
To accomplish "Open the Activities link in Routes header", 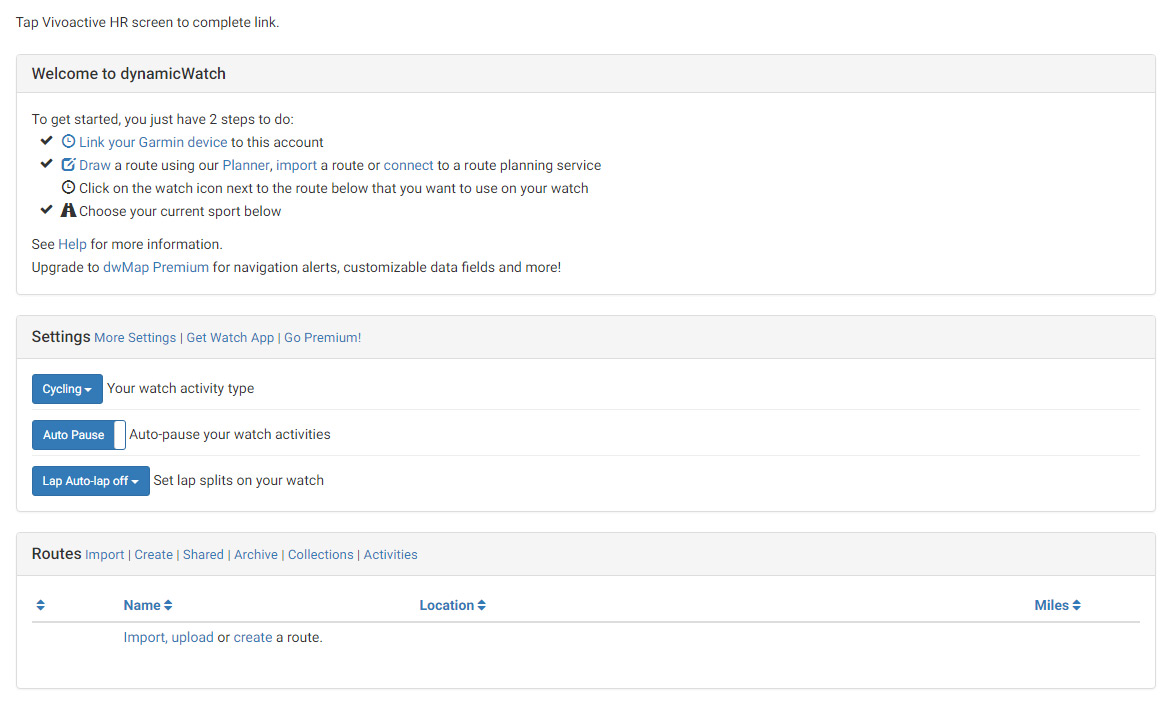I will click(x=390, y=554).
